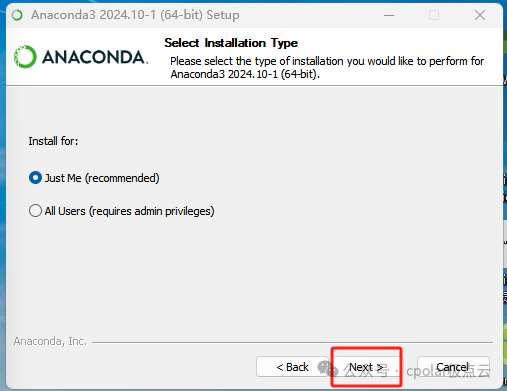The height and width of the screenshot is (391, 507).
Task: Go back using the < Back button
Action: click(x=292, y=367)
